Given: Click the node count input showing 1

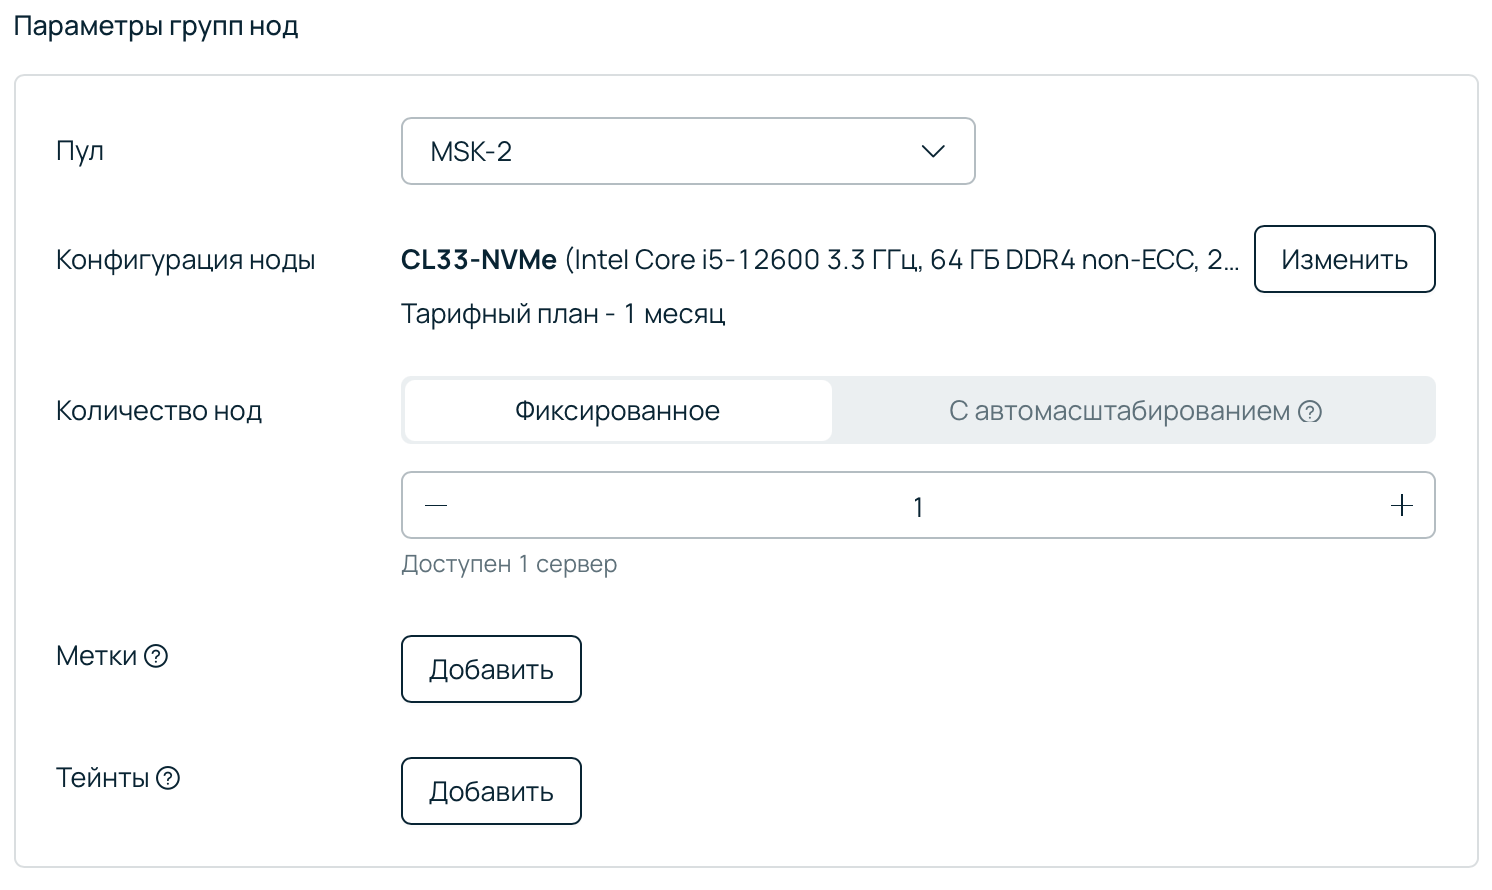Looking at the screenshot, I should [x=917, y=505].
